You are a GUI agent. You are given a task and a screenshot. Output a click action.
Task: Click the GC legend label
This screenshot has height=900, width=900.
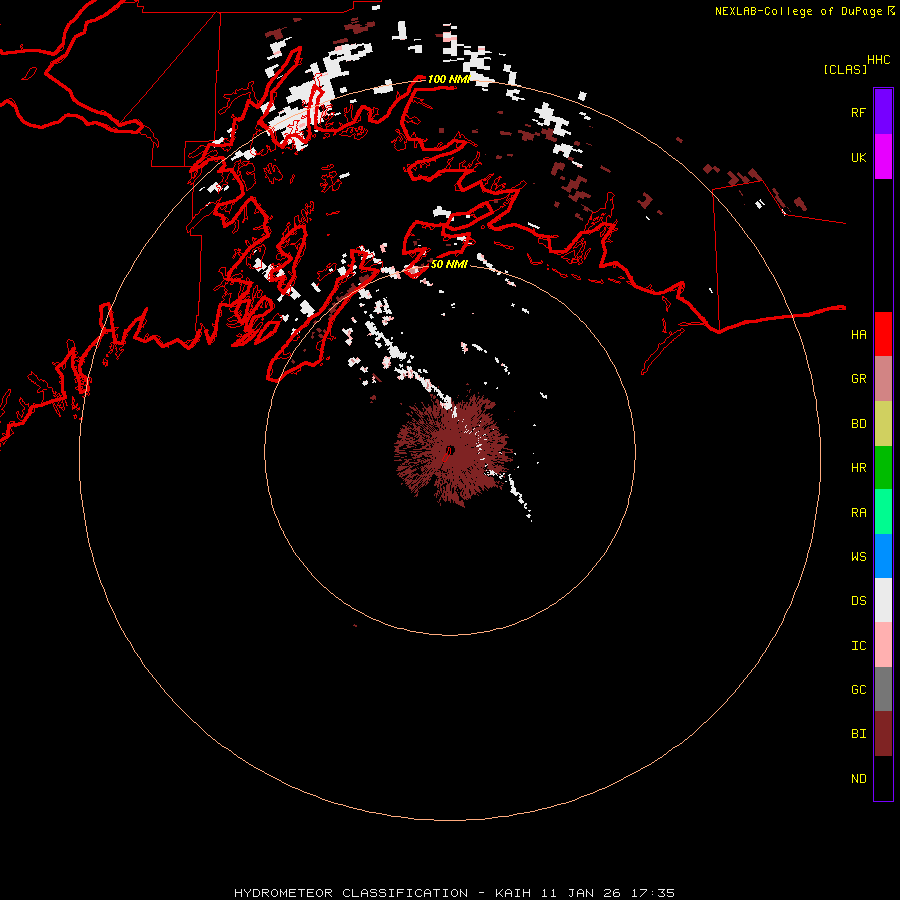coord(858,690)
